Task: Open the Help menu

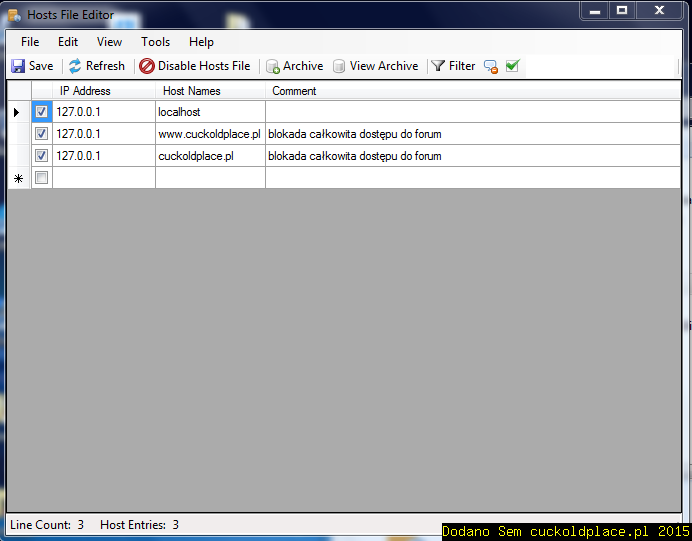Action: click(201, 42)
